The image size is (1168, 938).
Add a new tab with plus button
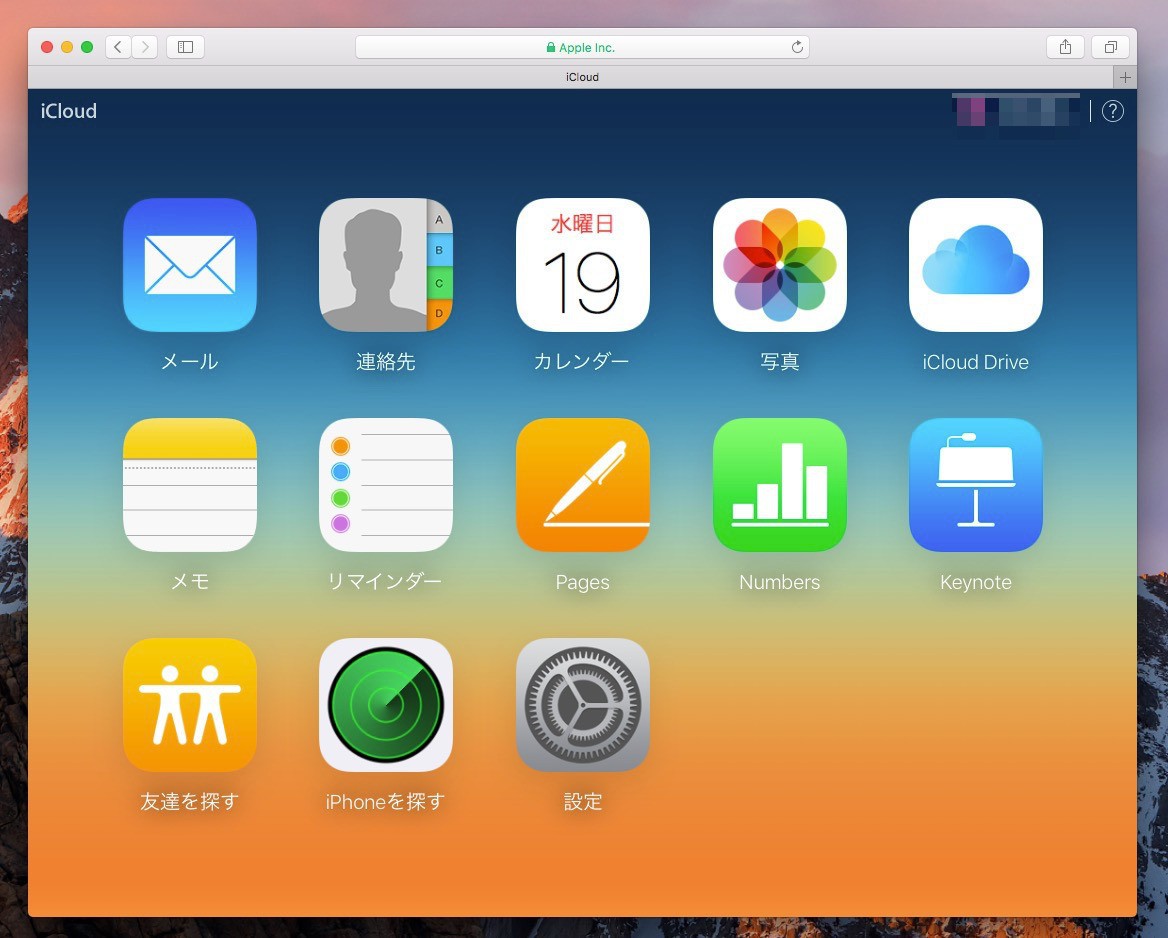tap(1125, 77)
